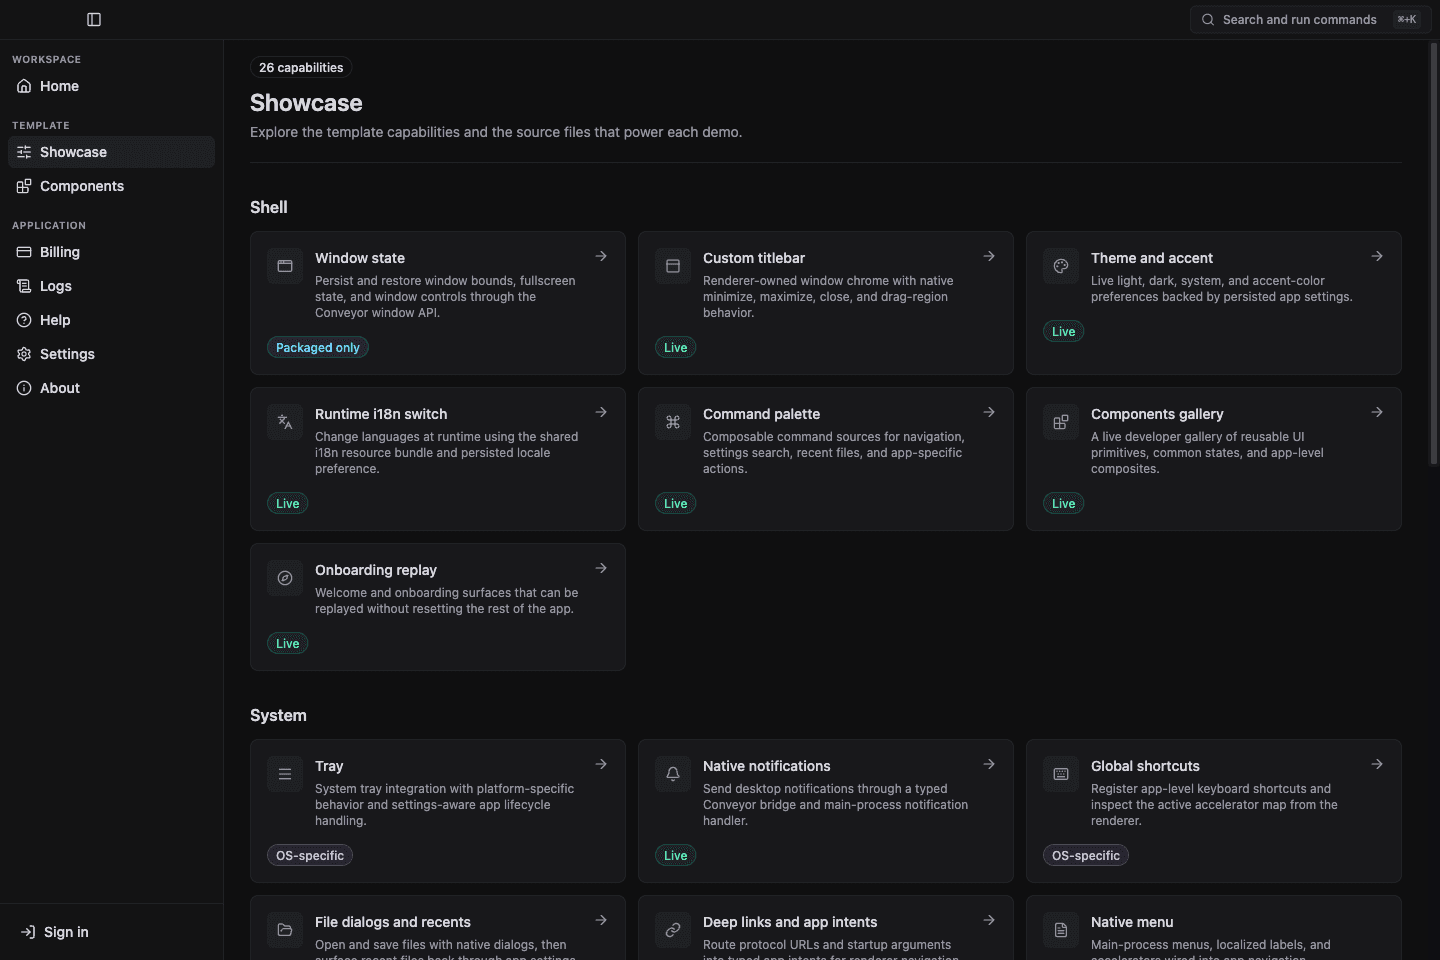1440x960 pixels.
Task: Click the Packaged only badge
Action: [x=318, y=347]
